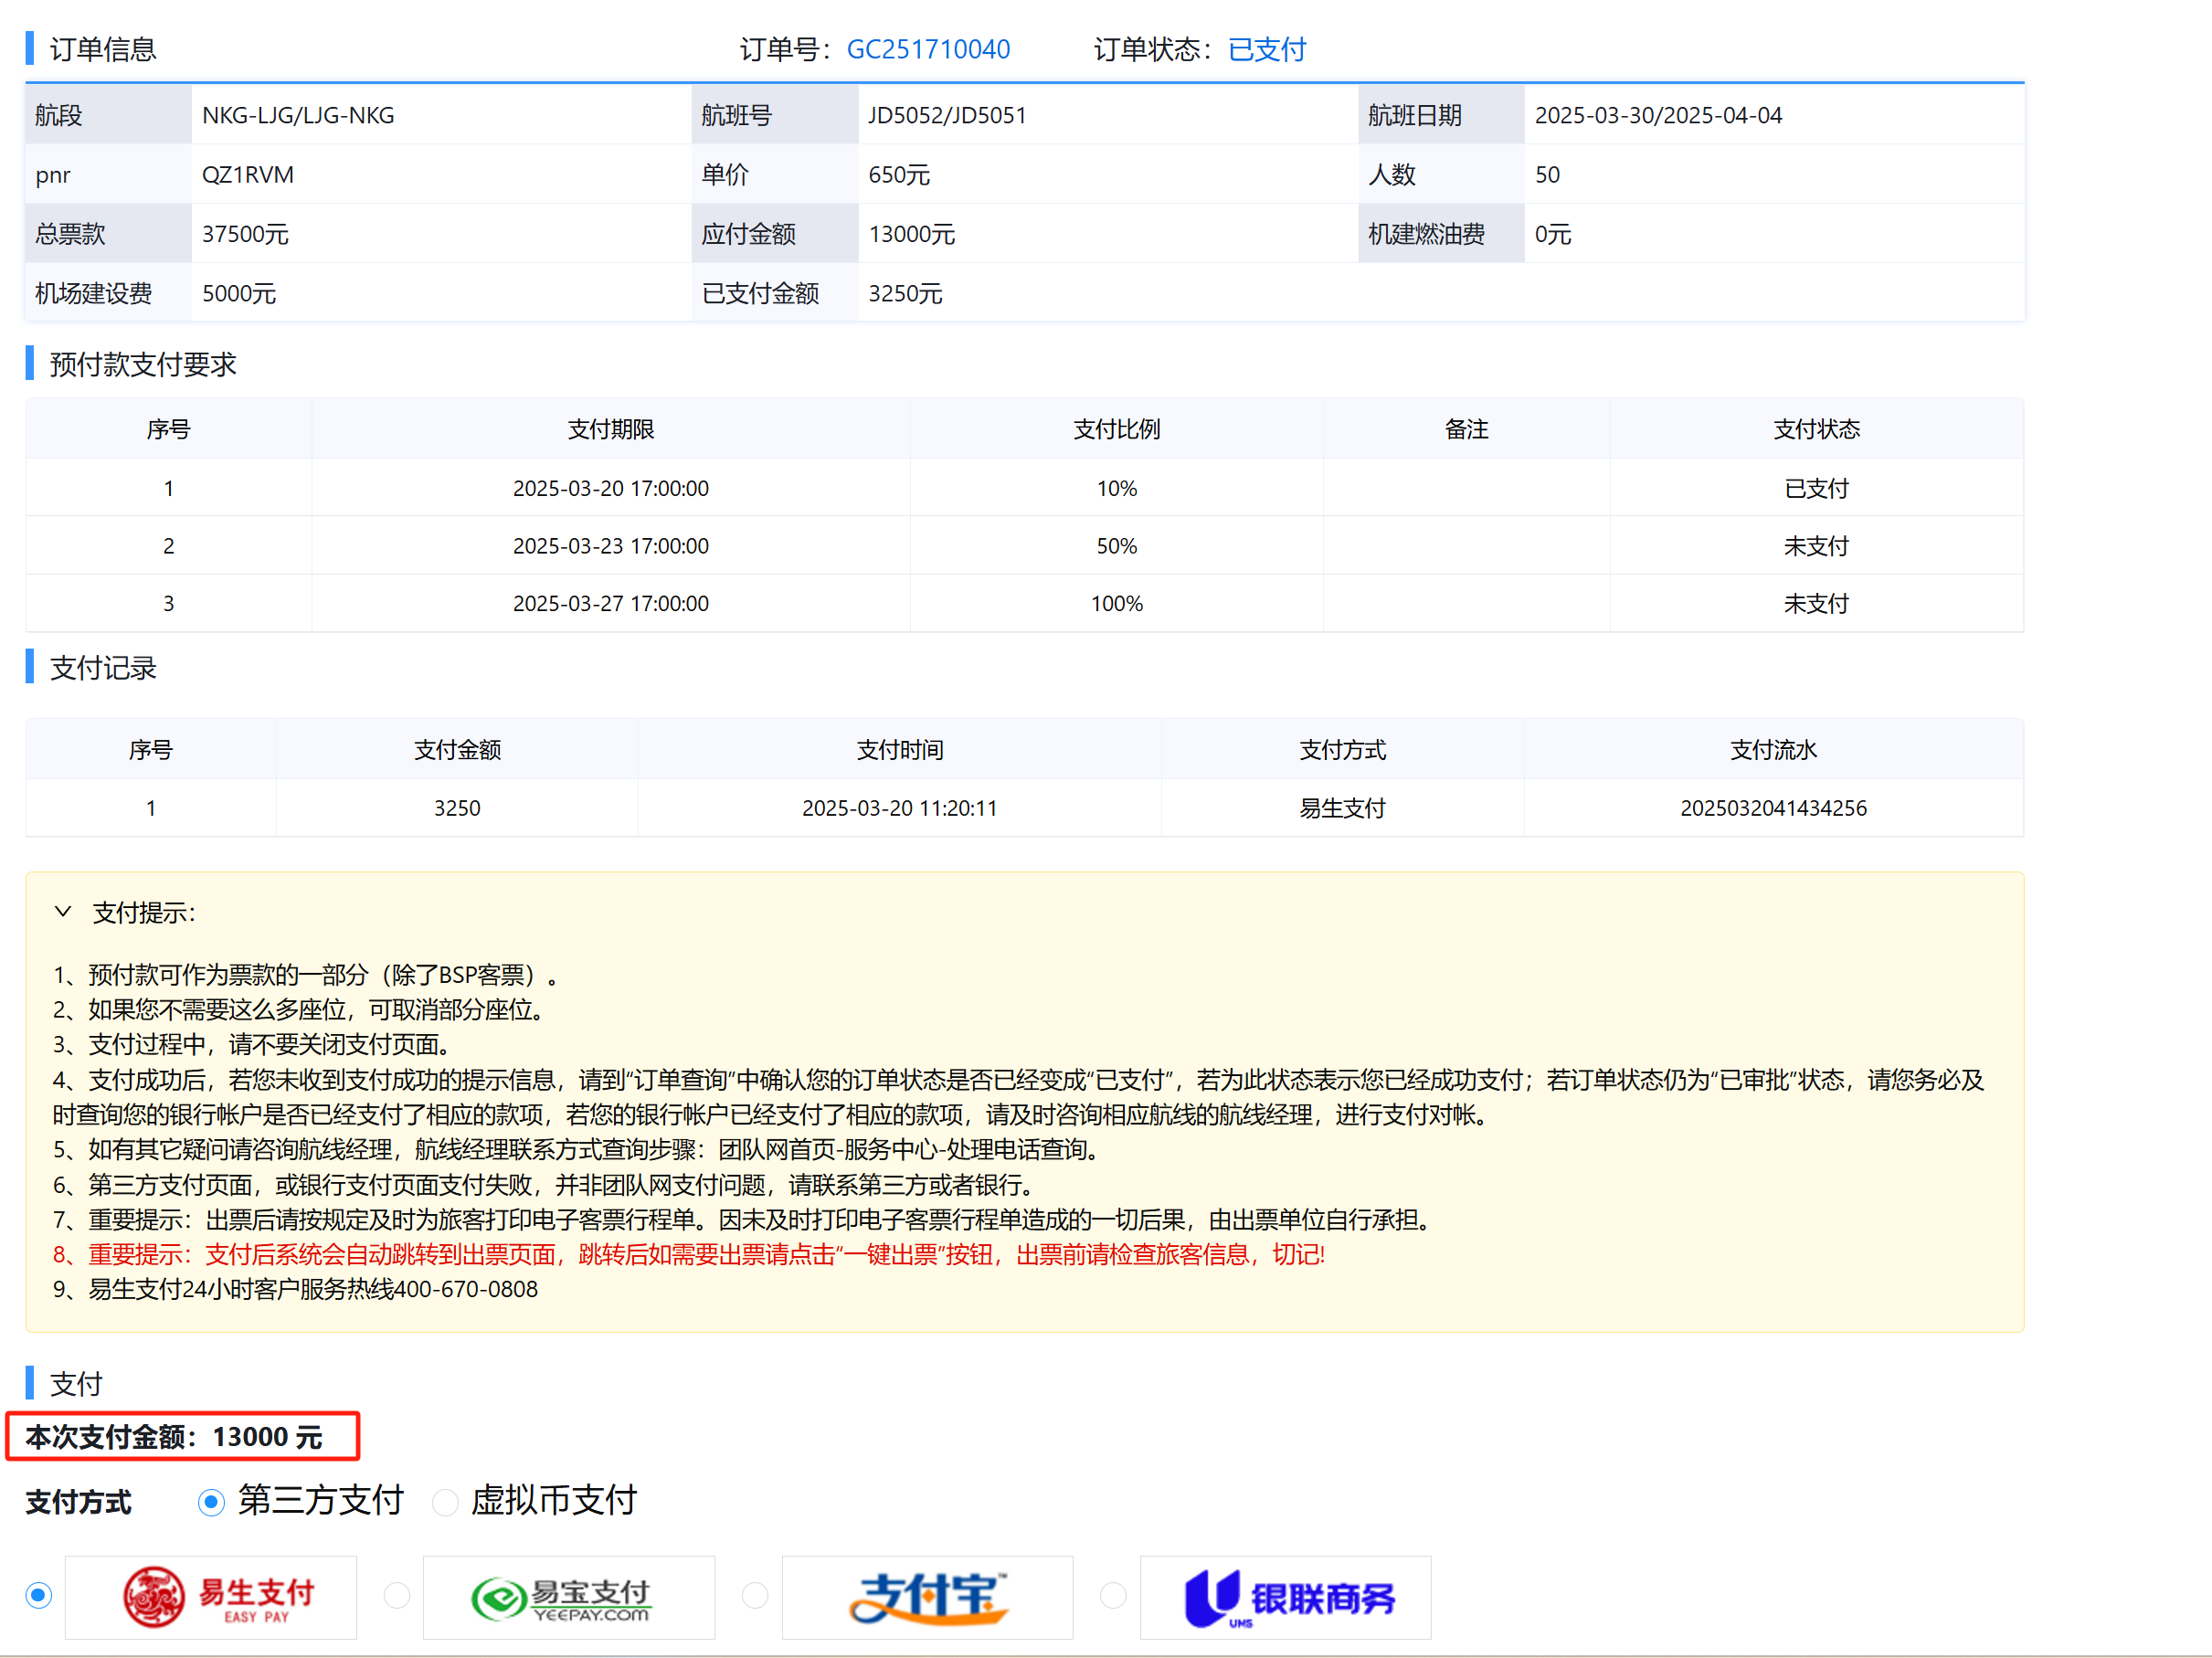2212x1658 pixels.
Task: Click the pnr value QZ1RVM
Action: [x=248, y=175]
